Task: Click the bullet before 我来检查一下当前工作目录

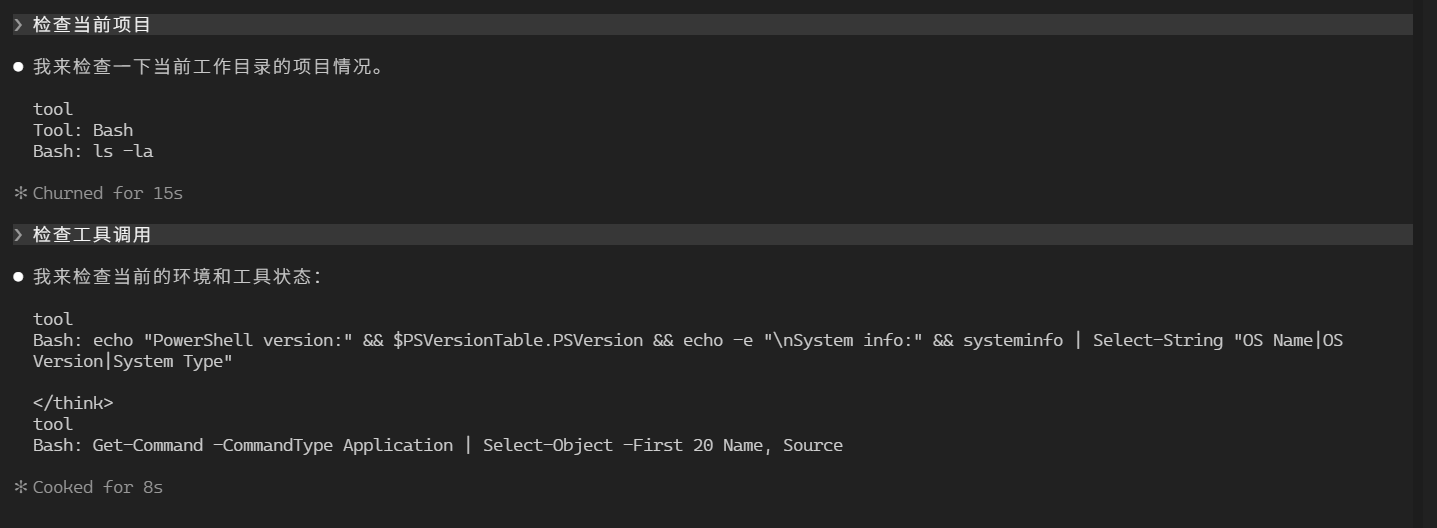Action: [18, 67]
